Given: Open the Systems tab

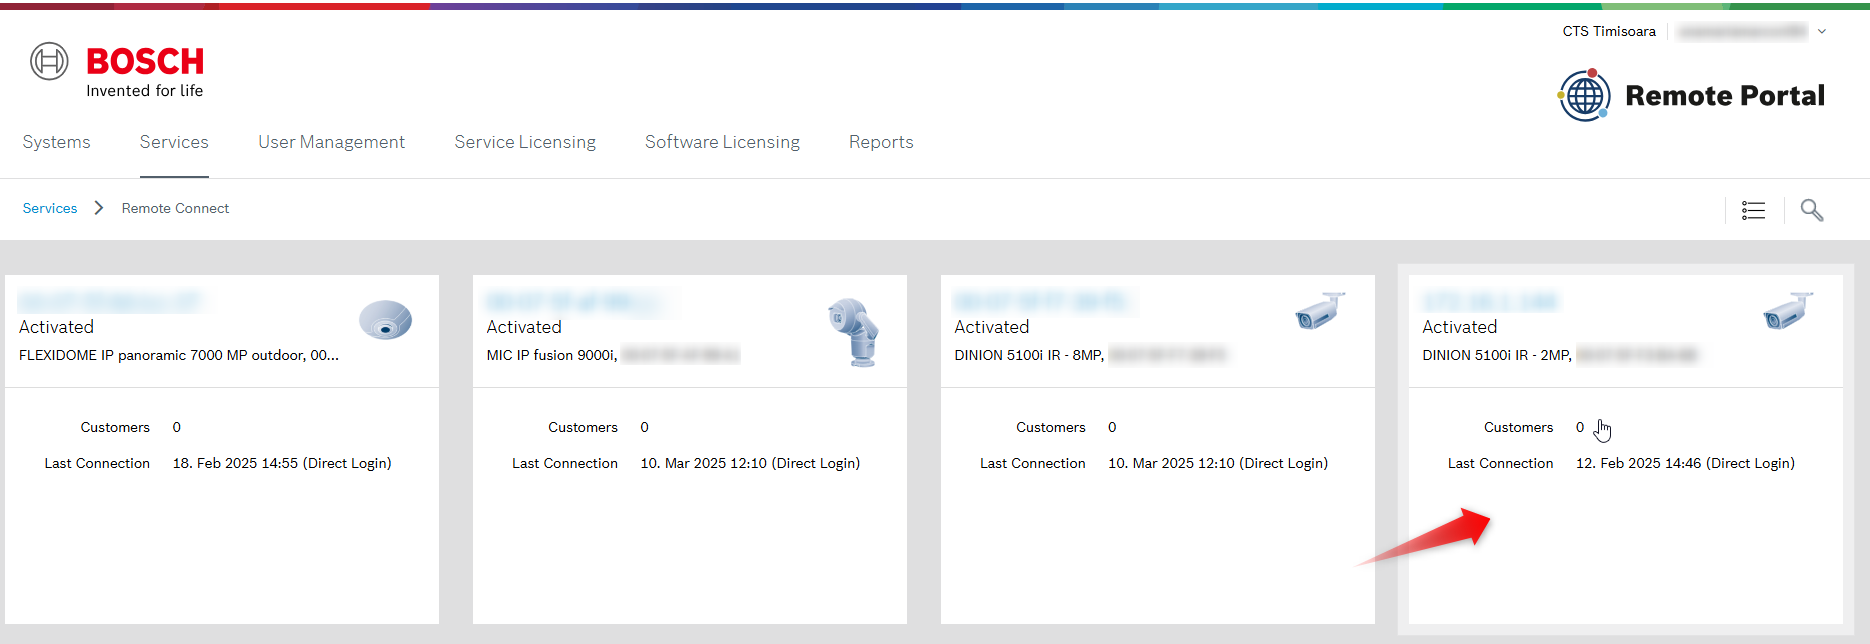Looking at the screenshot, I should pyautogui.click(x=56, y=142).
